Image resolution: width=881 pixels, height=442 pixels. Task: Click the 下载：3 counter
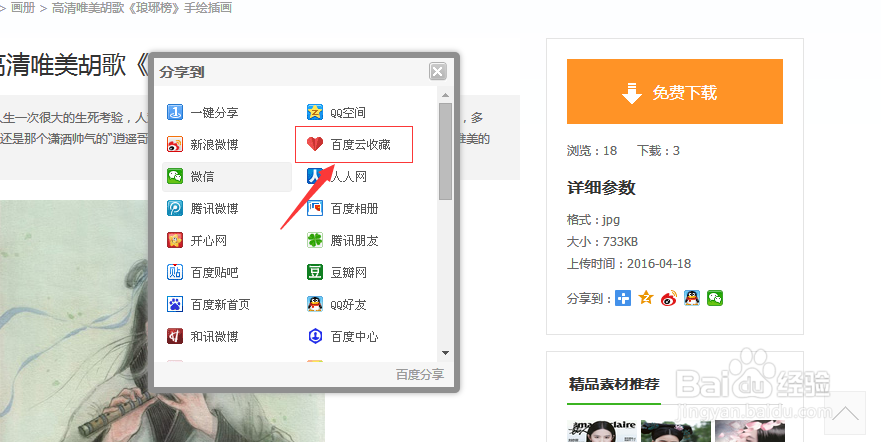658,151
